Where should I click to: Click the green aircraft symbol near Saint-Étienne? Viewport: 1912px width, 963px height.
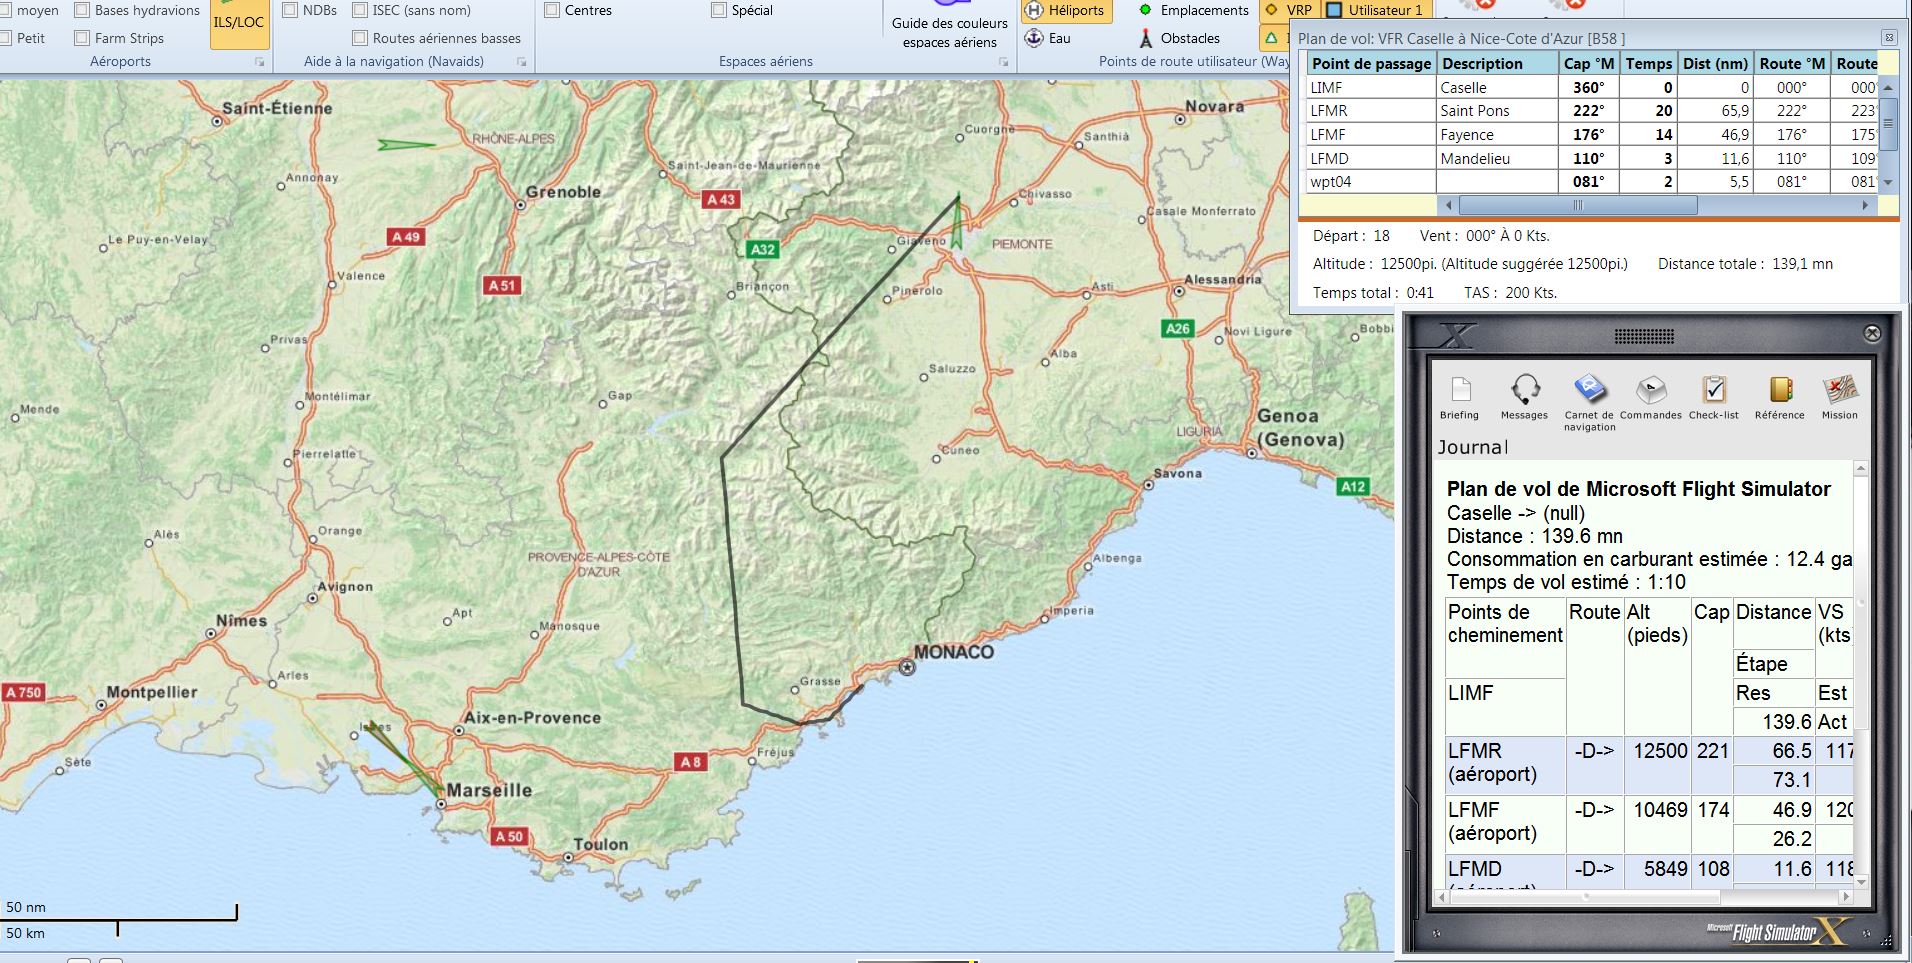pos(405,145)
